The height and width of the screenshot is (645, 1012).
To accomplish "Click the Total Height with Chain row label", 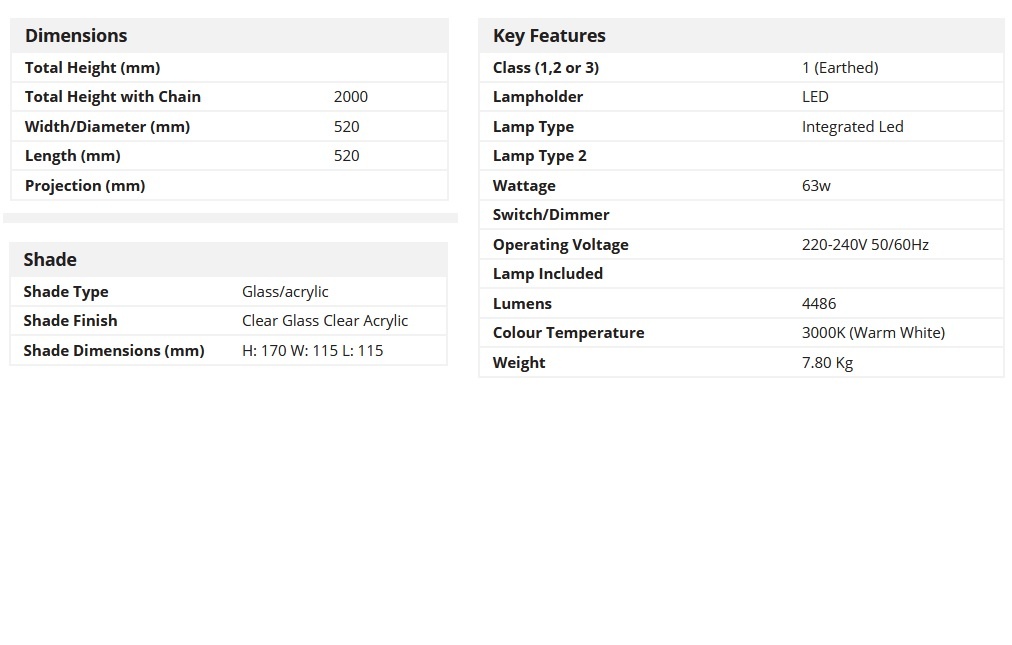I will tap(112, 97).
